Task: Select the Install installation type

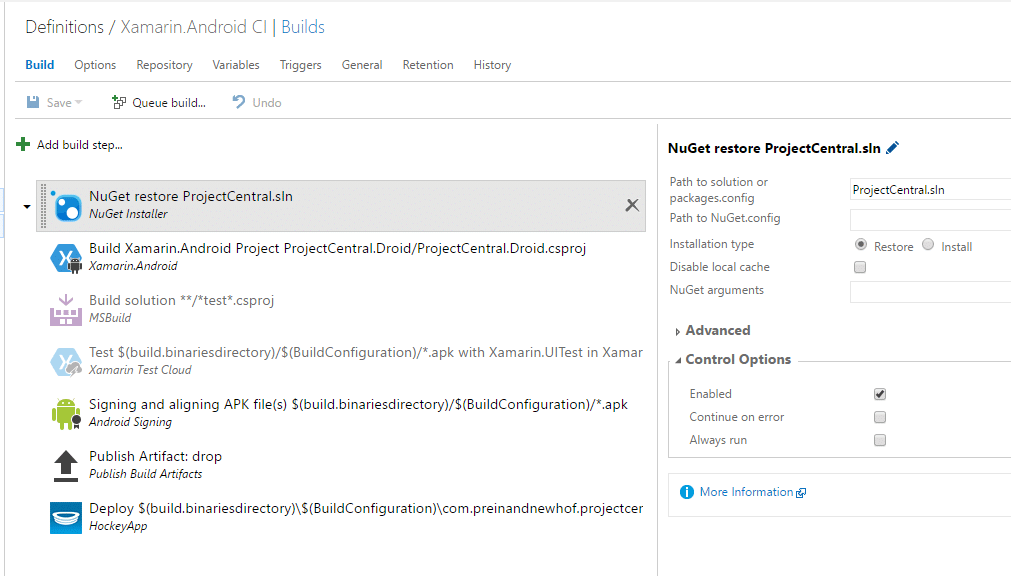Action: [928, 244]
